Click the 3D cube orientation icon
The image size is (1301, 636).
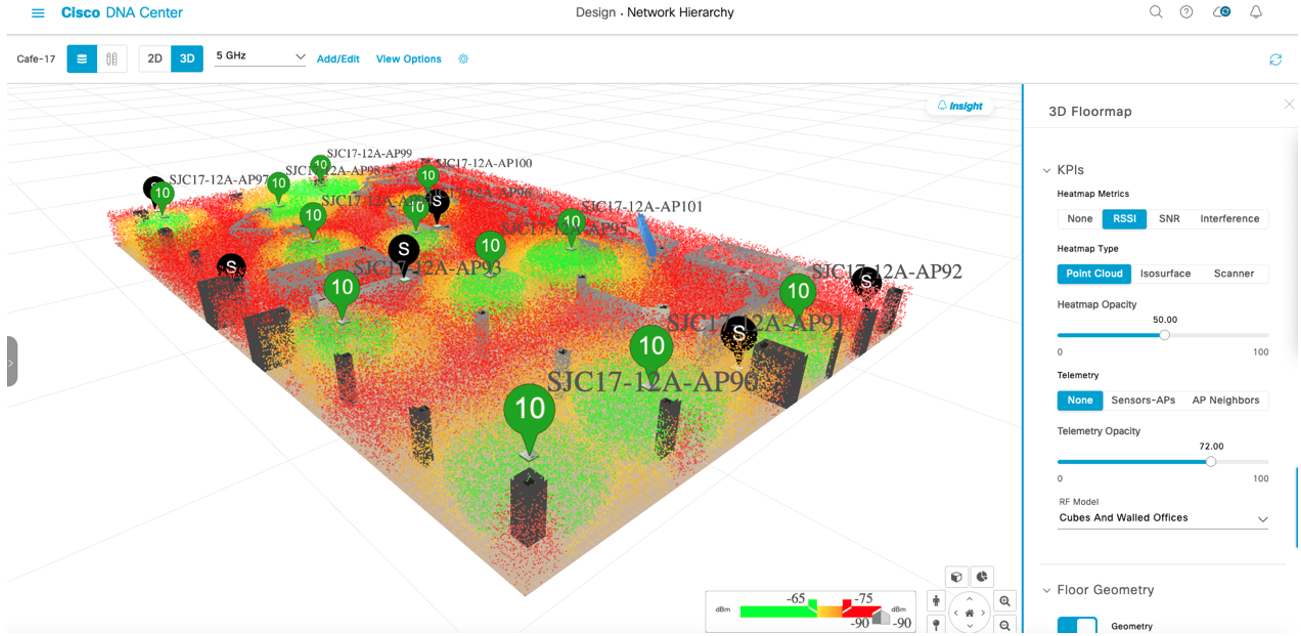click(x=957, y=577)
